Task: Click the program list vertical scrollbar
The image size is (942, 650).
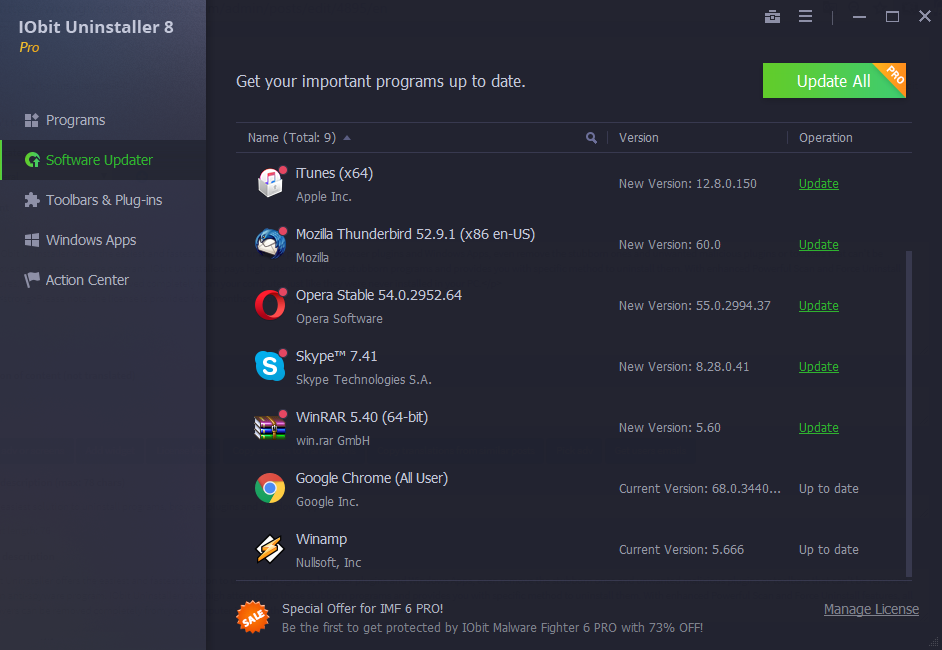Action: (909, 413)
